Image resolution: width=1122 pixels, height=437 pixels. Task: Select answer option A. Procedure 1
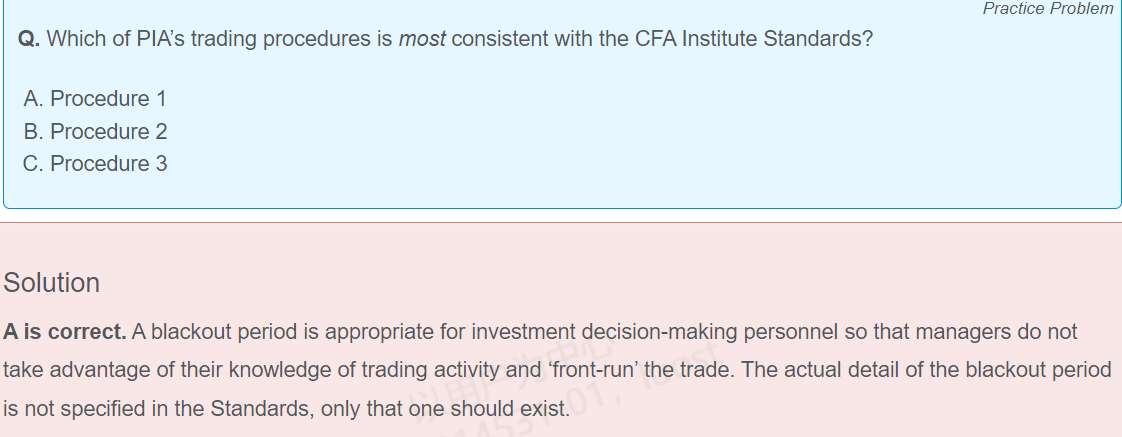94,99
